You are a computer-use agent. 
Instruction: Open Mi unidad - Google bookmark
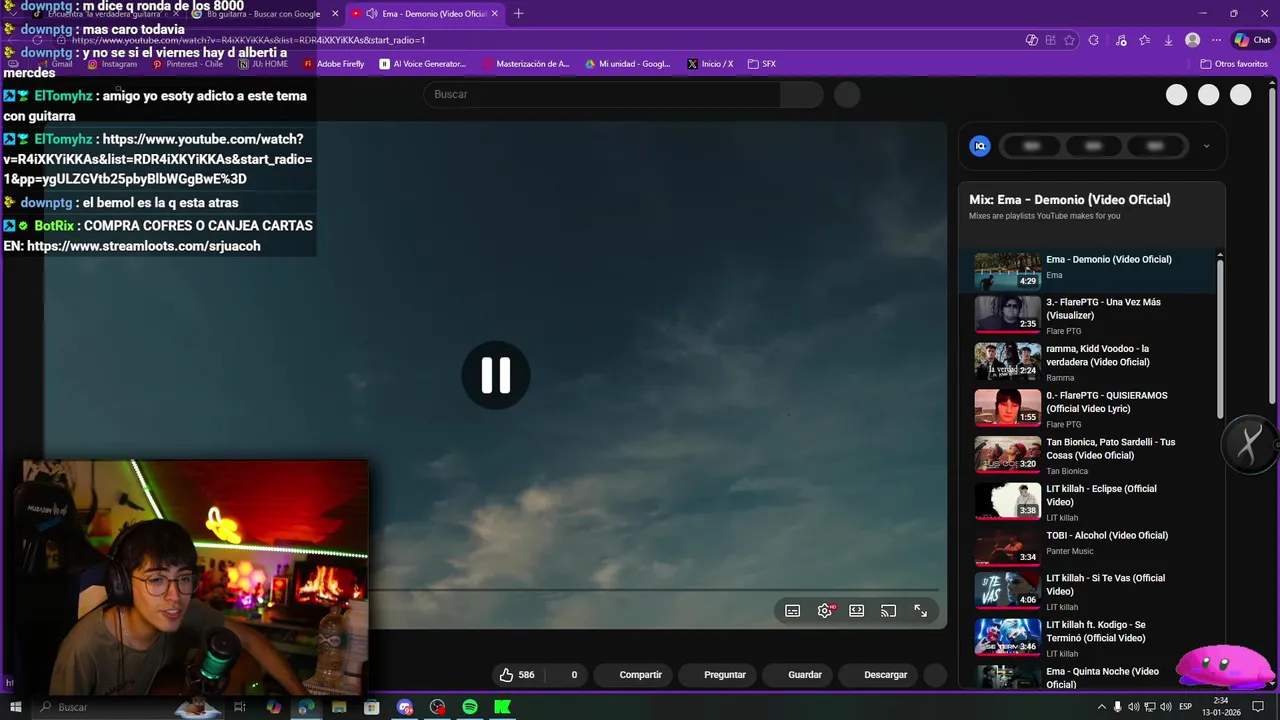click(x=628, y=64)
